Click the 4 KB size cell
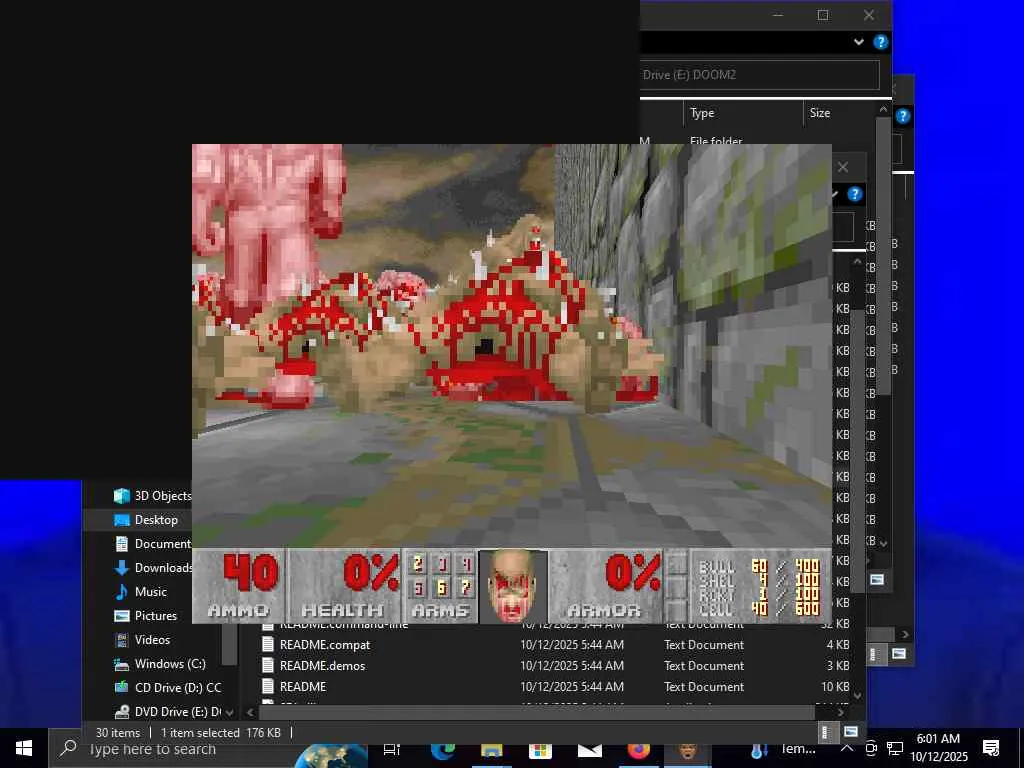The image size is (1024, 768). (x=838, y=645)
